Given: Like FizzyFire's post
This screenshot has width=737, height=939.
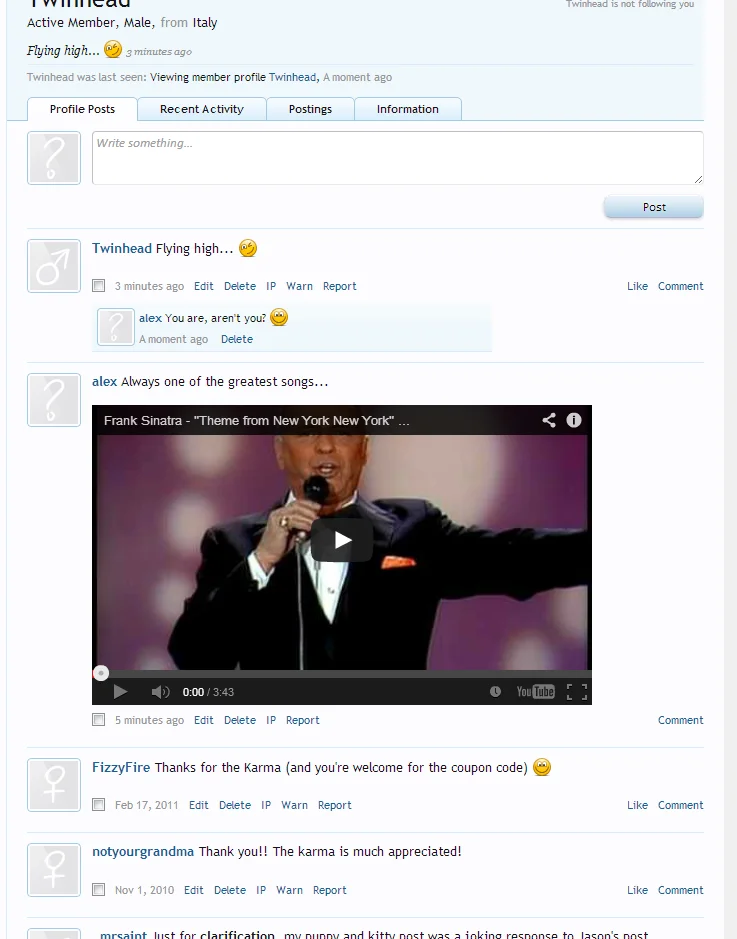Looking at the screenshot, I should tap(637, 805).
